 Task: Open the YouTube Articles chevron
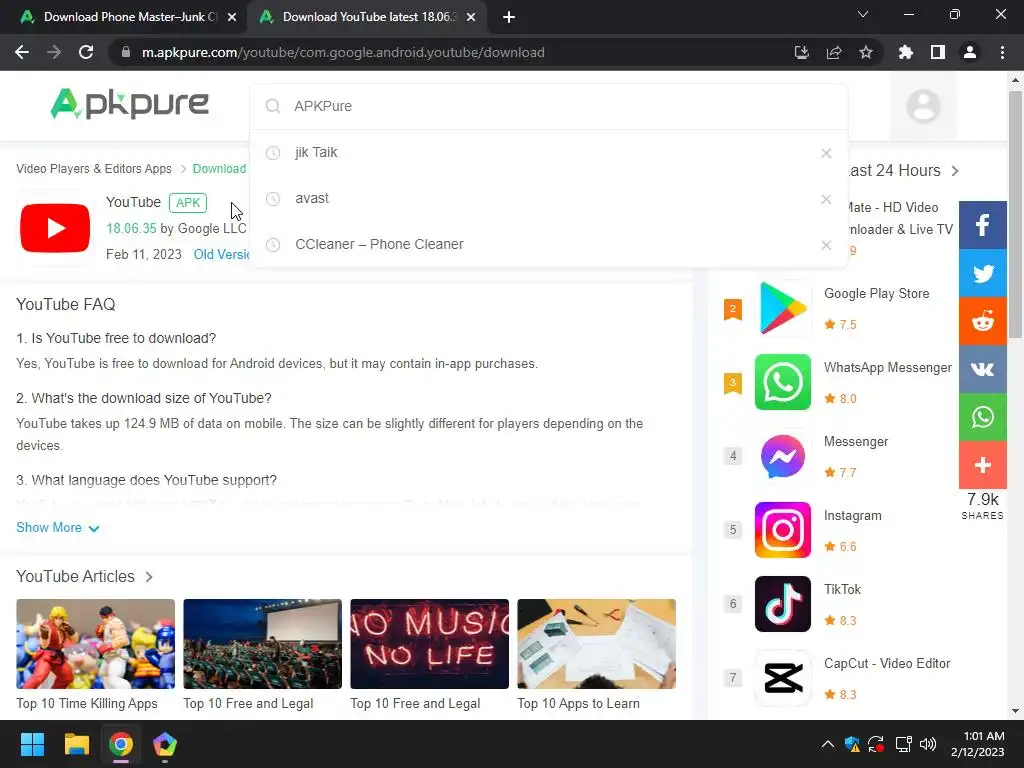click(x=149, y=577)
